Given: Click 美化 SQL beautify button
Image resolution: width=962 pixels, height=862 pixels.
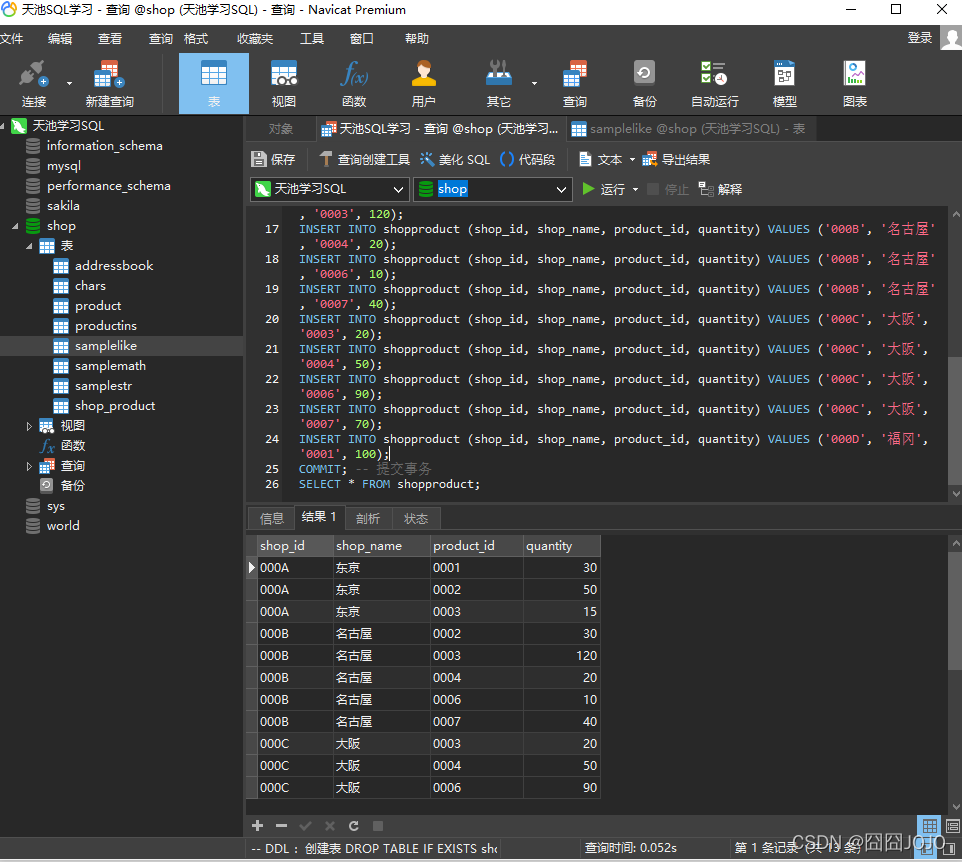Looking at the screenshot, I should click(455, 160).
